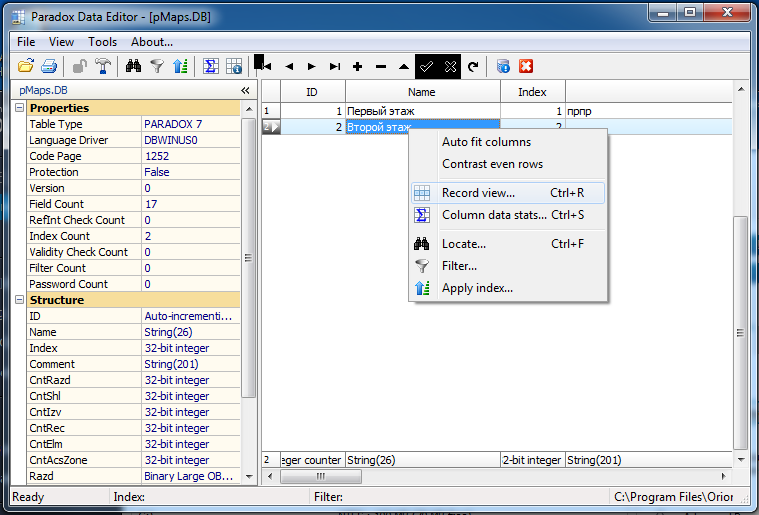The width and height of the screenshot is (759, 515).
Task: Click the Table Type property row
Action: 134,124
